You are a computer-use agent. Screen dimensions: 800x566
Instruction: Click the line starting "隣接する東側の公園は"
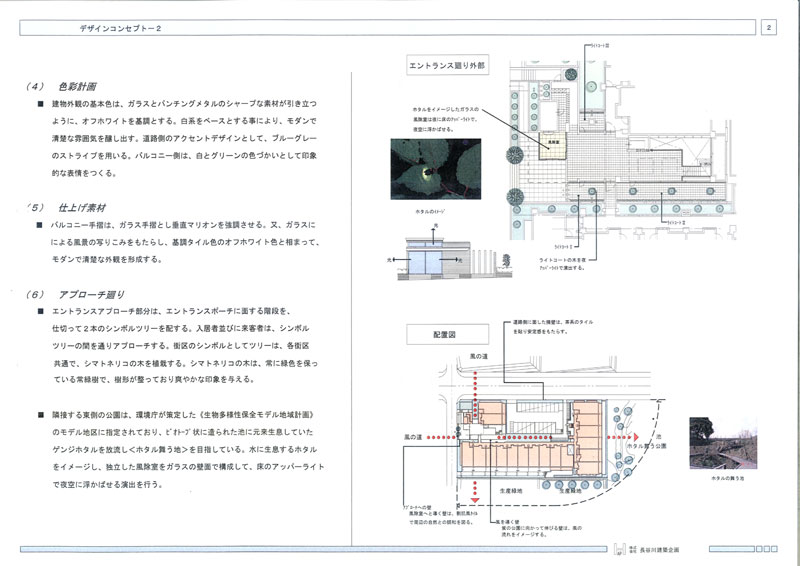coord(182,415)
